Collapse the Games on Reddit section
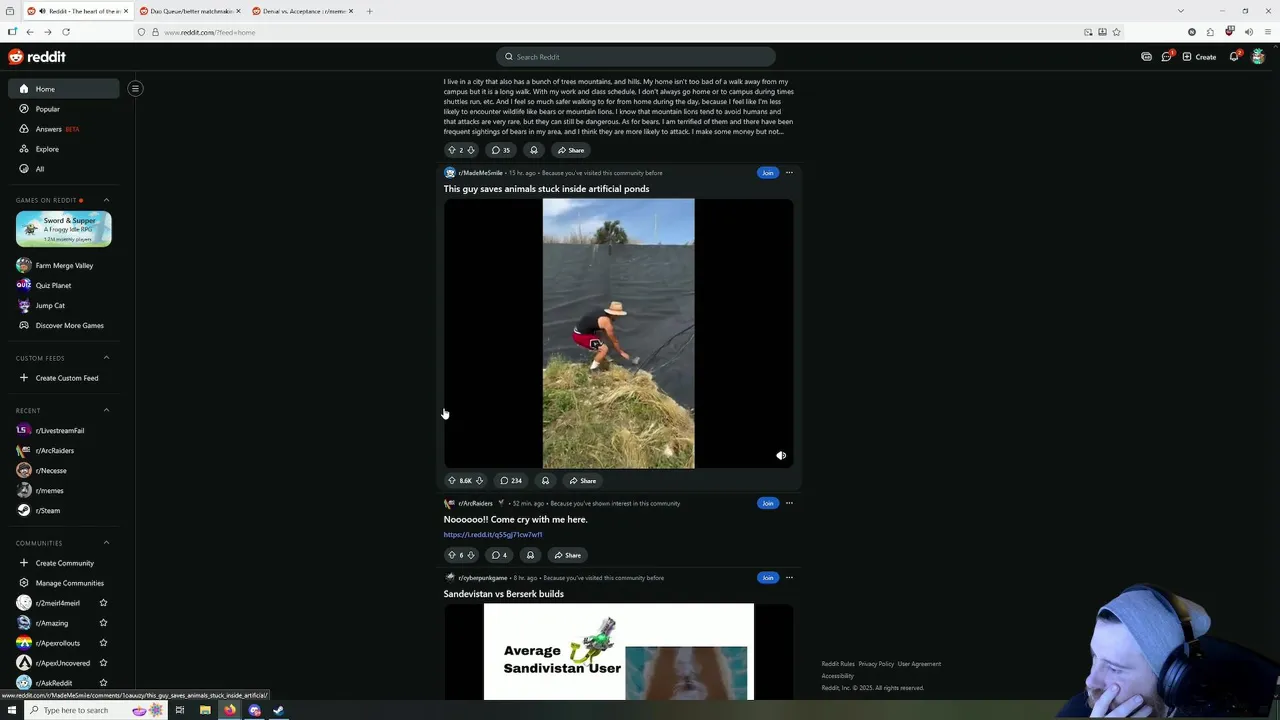Screen dimensions: 1280x720 coord(106,200)
